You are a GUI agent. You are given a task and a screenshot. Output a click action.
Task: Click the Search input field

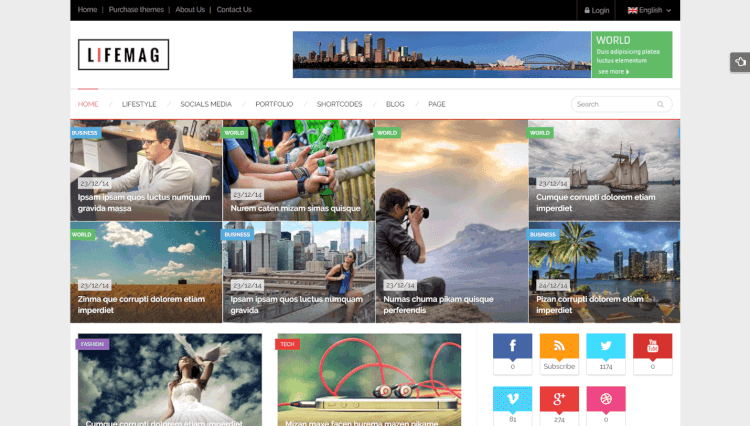(621, 104)
